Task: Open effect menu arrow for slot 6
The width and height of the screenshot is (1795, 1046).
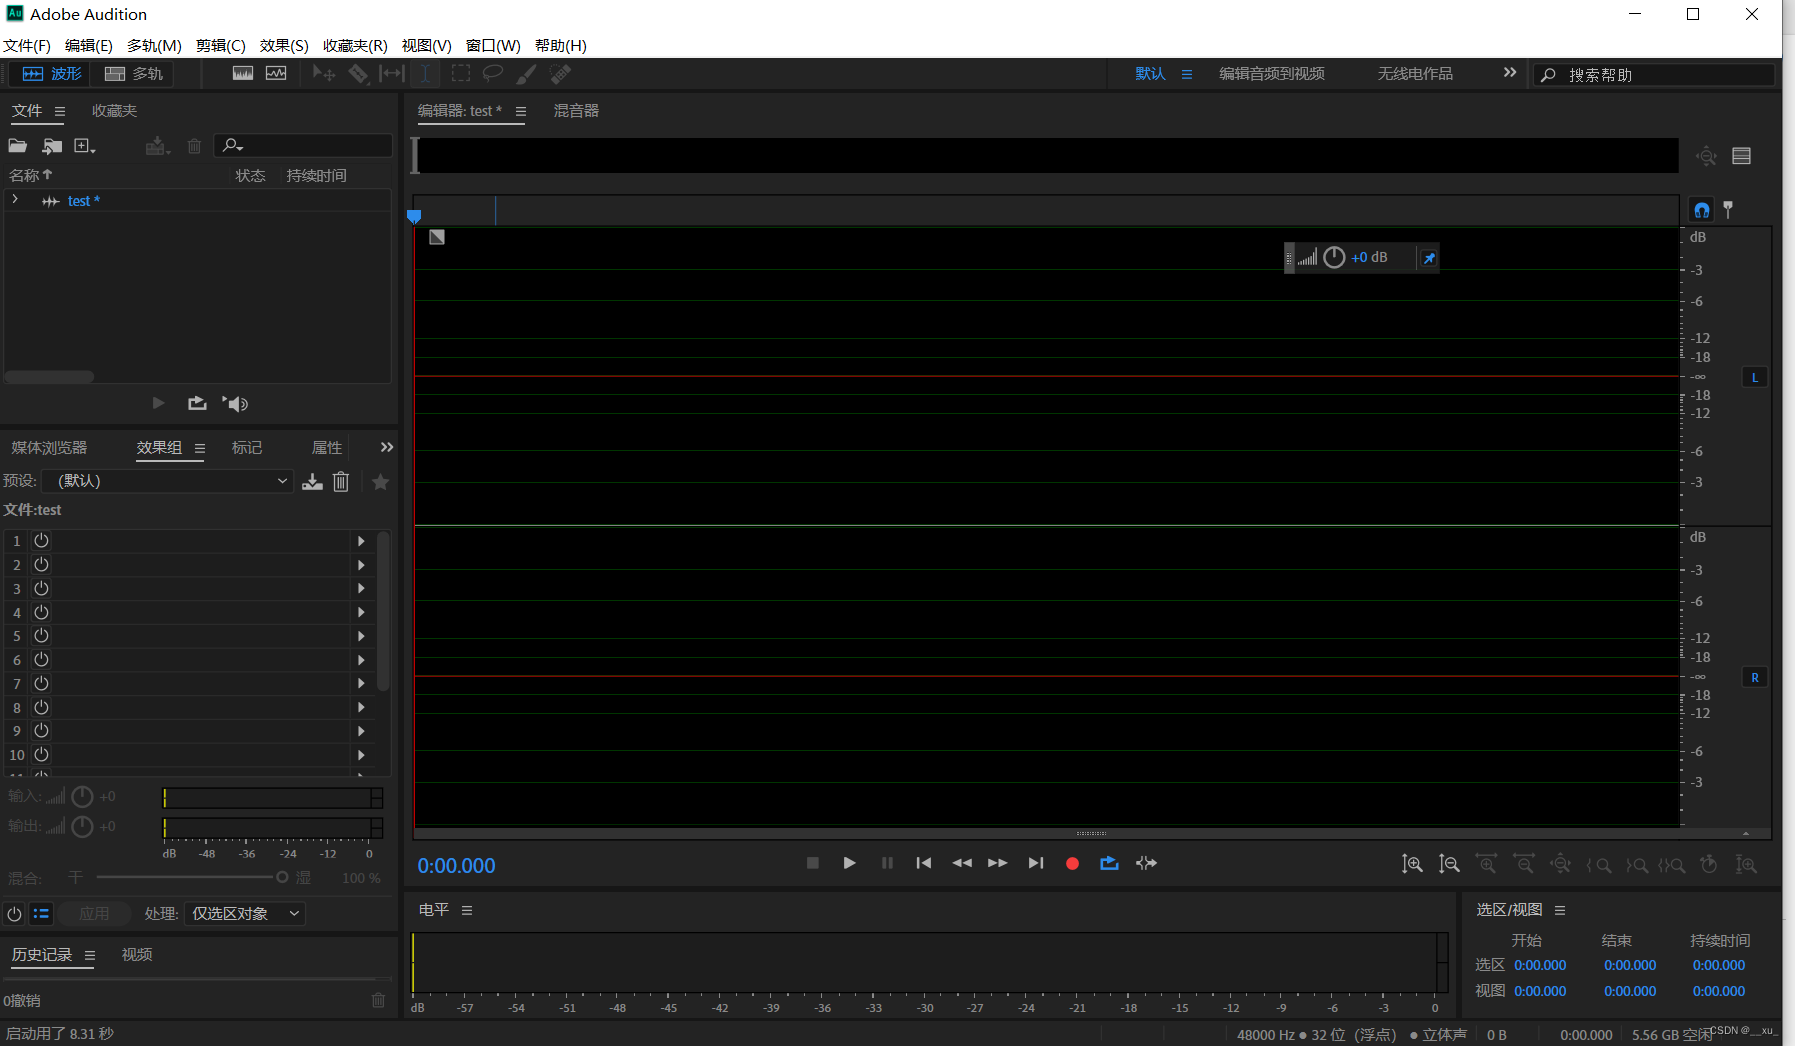Action: [361, 660]
